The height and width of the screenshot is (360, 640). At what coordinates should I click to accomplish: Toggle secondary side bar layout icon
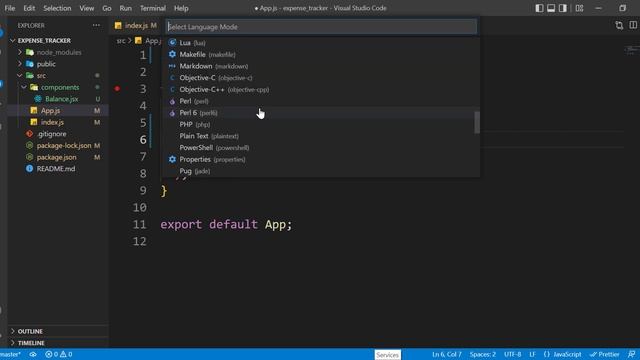point(563,8)
